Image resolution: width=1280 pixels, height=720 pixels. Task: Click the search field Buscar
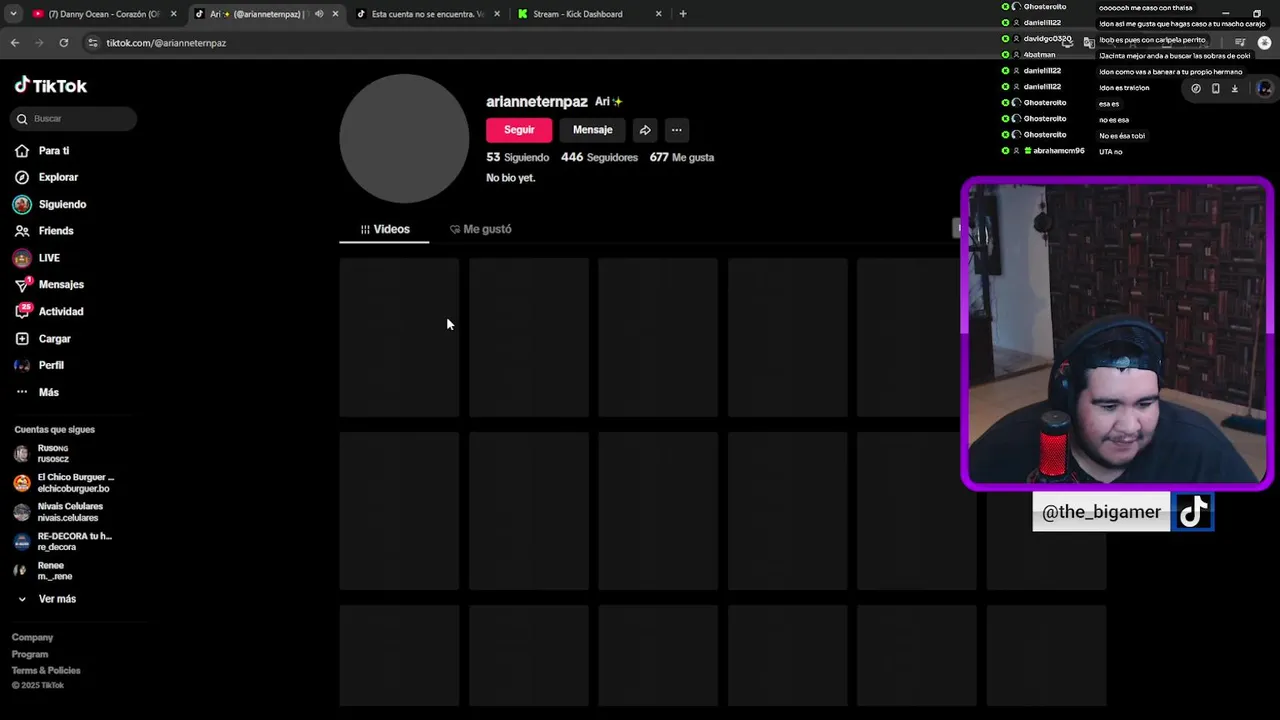click(74, 119)
